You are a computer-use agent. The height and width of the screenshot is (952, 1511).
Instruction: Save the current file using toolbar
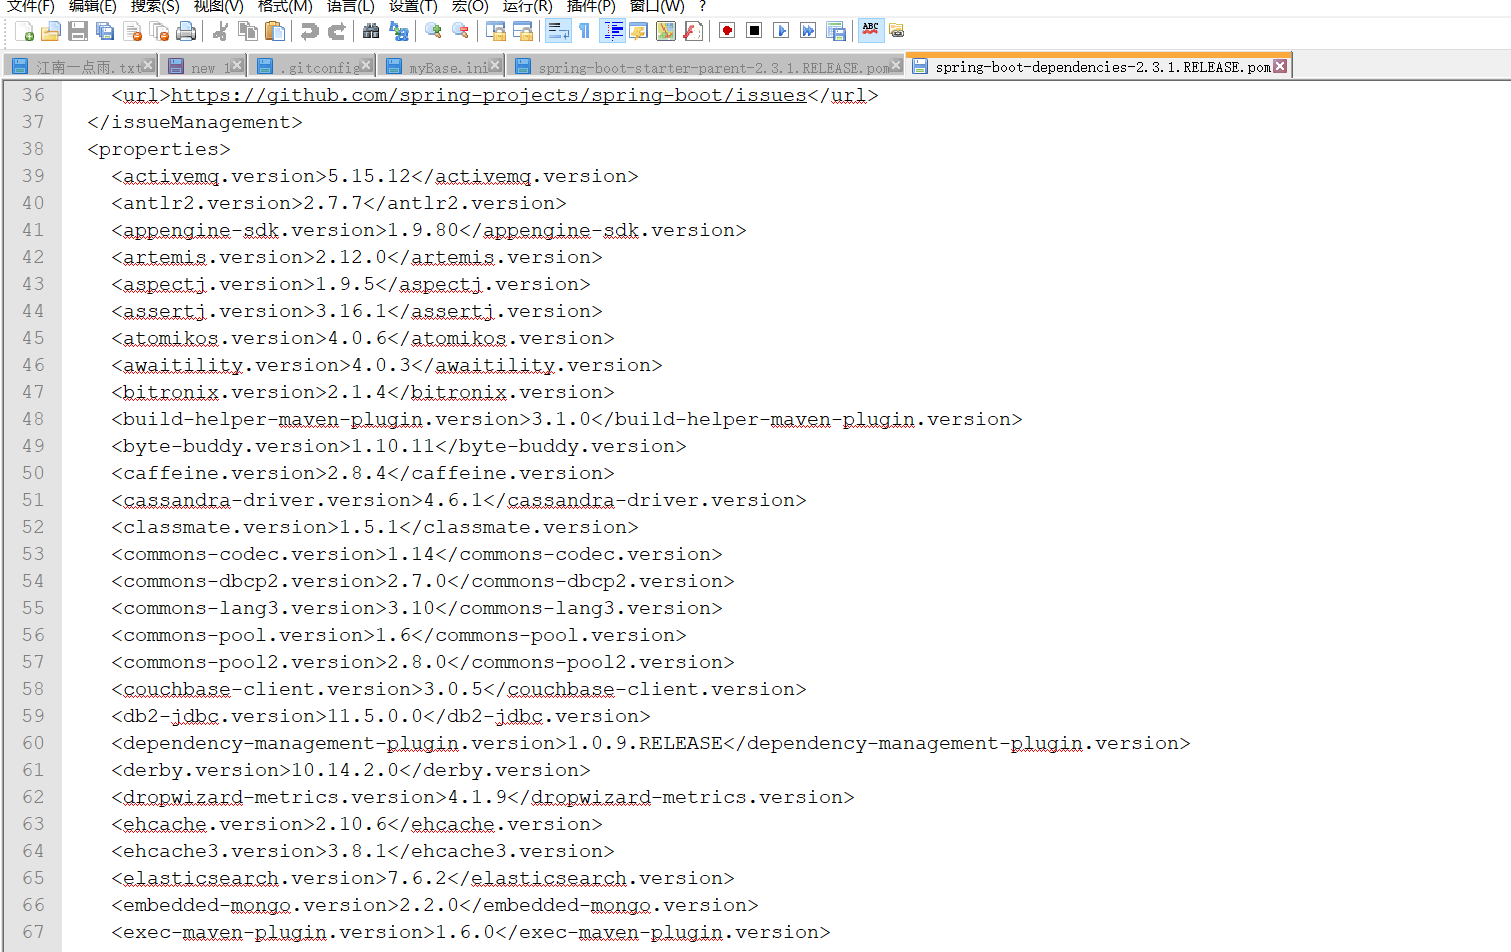[78, 31]
